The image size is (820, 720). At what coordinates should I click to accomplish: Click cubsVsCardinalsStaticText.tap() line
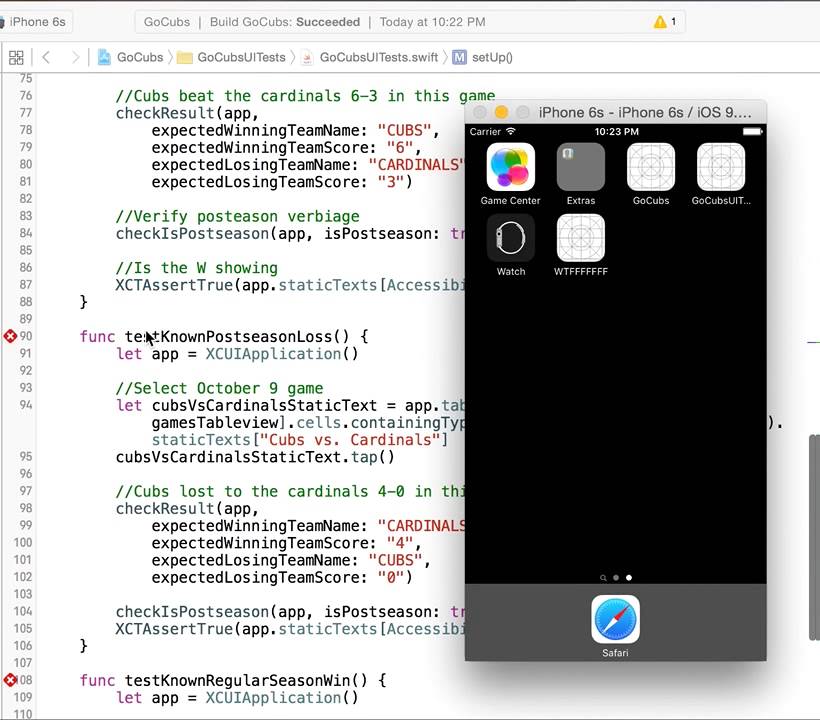point(255,457)
